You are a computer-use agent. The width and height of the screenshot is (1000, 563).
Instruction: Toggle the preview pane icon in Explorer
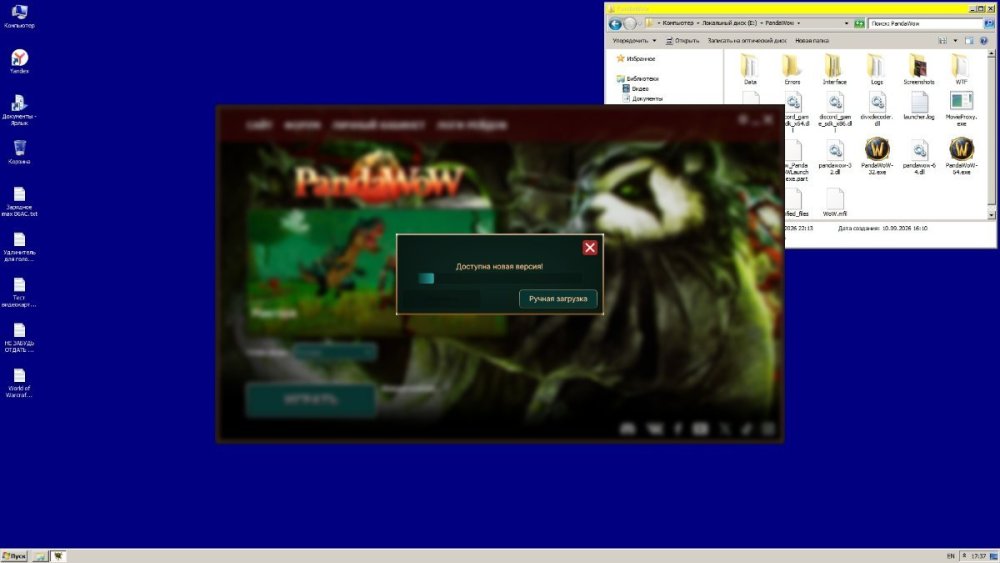pyautogui.click(x=969, y=41)
